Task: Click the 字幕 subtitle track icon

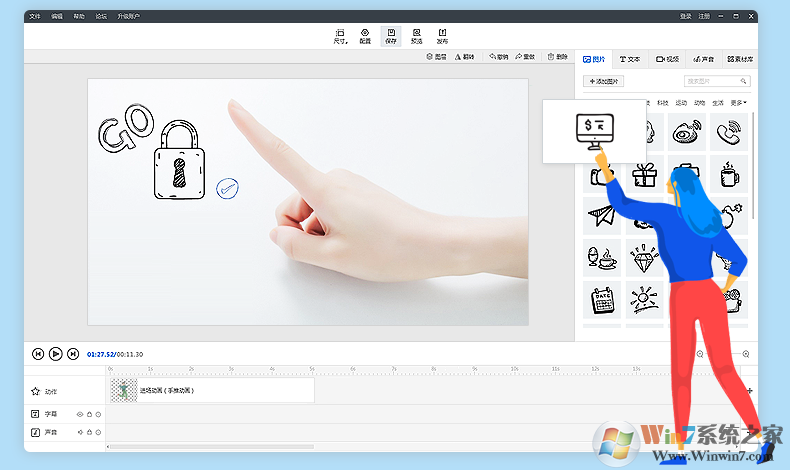Action: tap(35, 414)
